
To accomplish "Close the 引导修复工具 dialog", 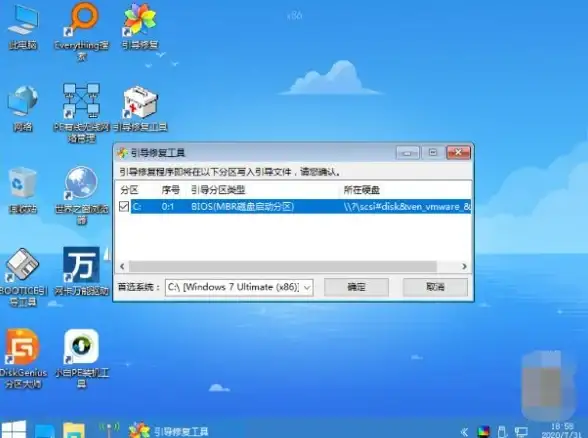I will click(x=458, y=153).
